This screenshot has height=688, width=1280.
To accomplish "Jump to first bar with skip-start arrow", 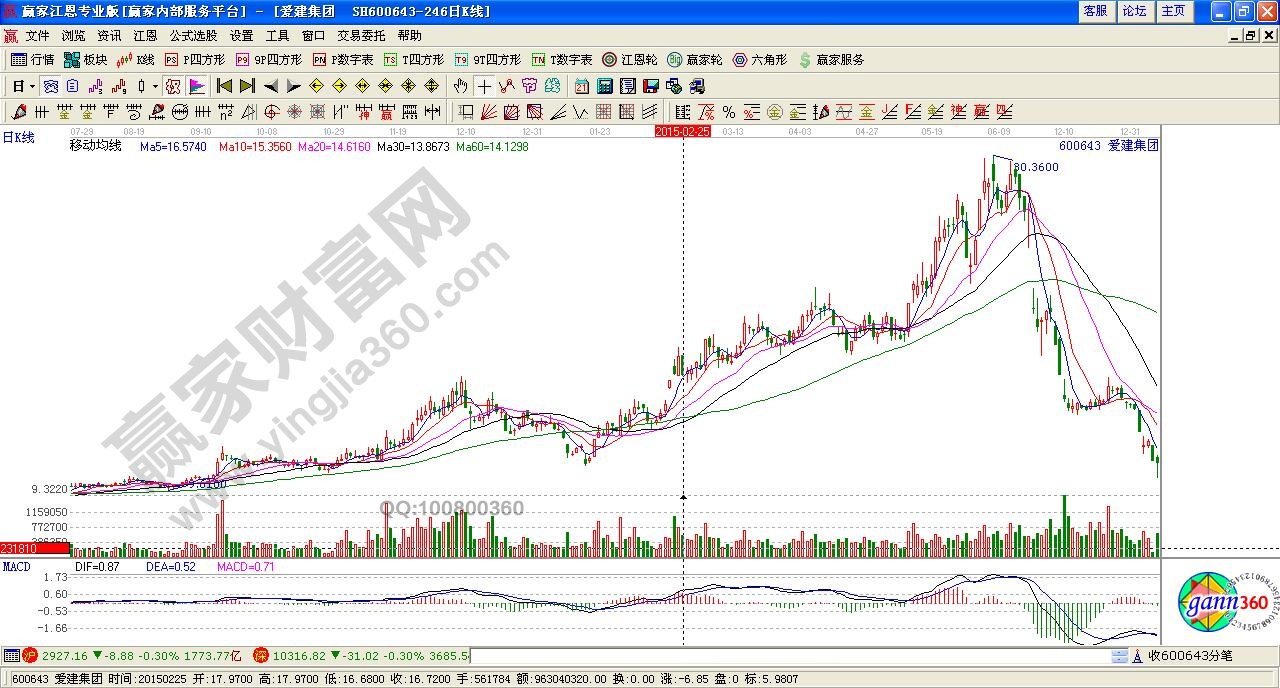I will pos(224,86).
